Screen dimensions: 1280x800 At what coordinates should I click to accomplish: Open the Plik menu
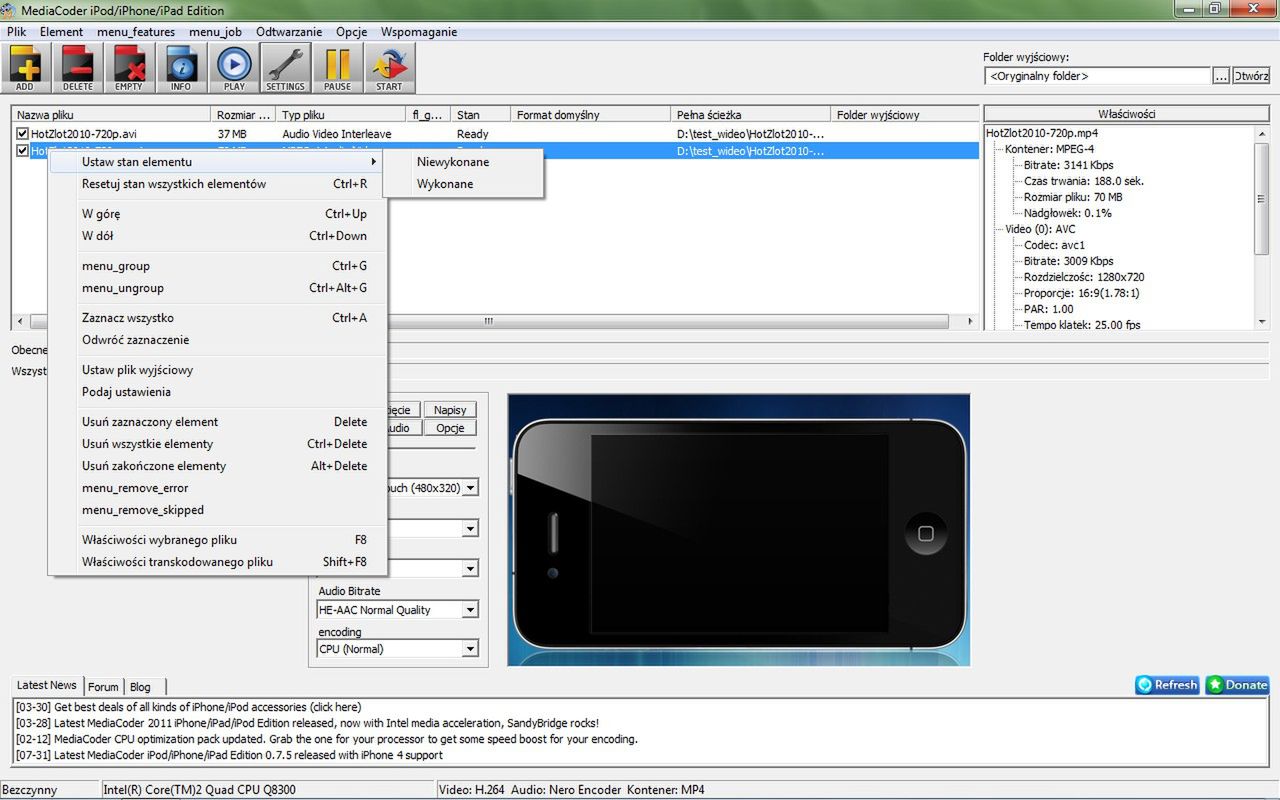coord(16,32)
